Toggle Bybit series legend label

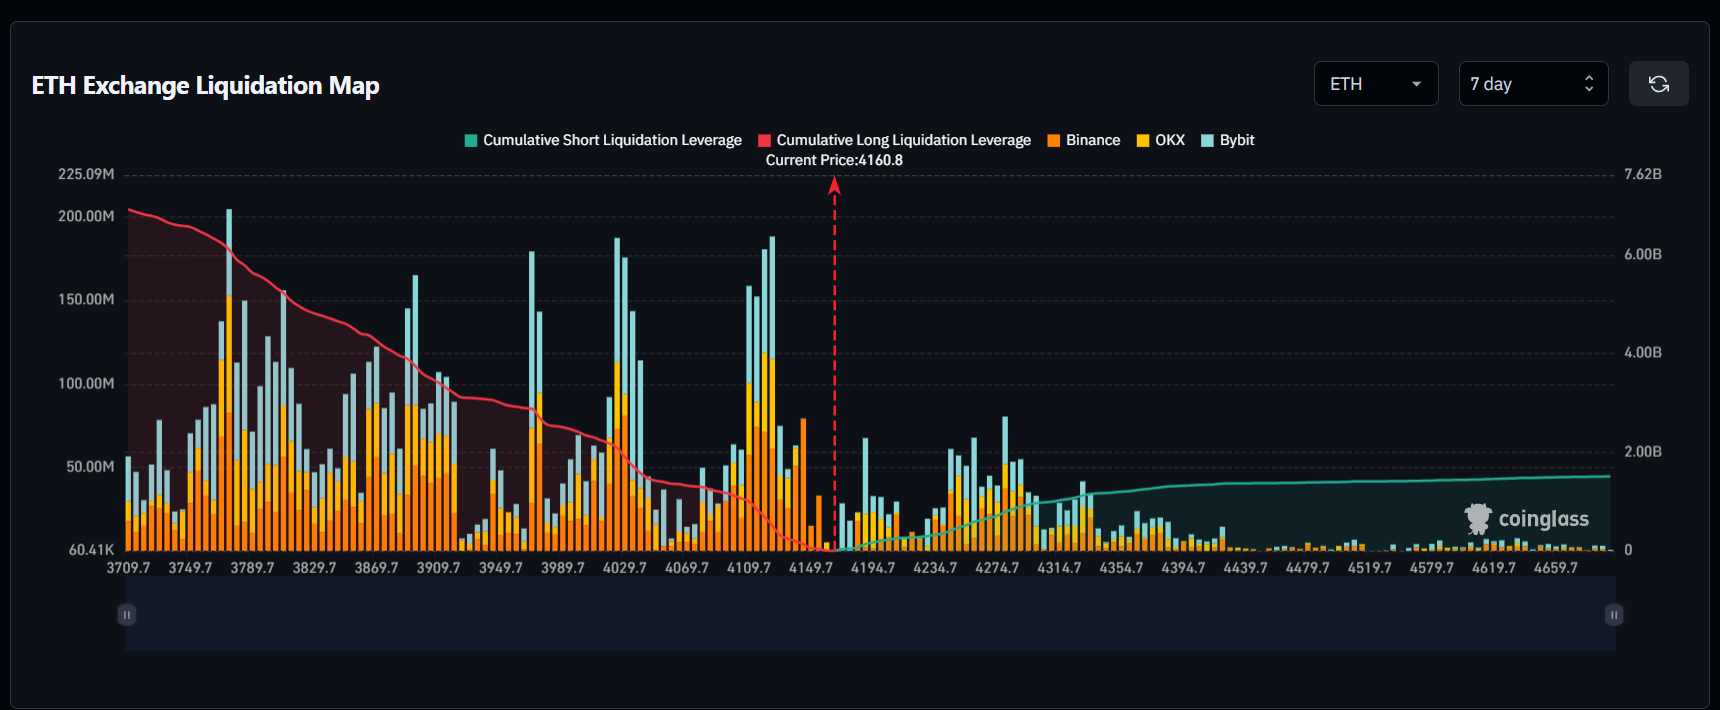pyautogui.click(x=1237, y=141)
